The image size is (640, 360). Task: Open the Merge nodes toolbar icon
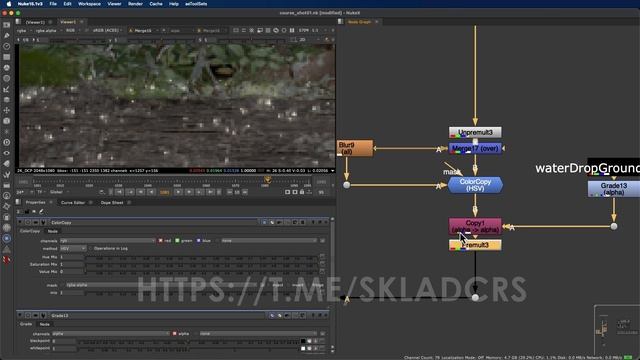coord(7,100)
